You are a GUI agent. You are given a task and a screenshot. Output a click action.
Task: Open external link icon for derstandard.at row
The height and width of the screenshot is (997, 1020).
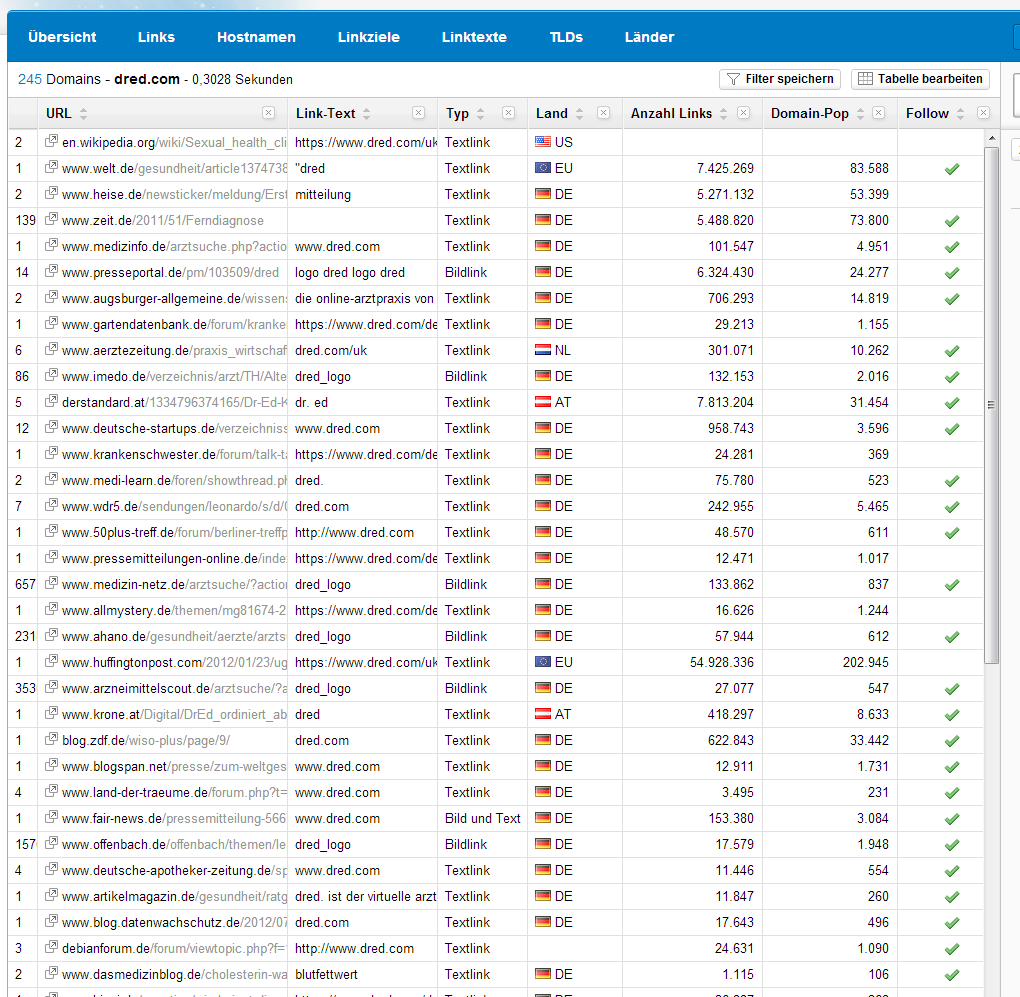click(51, 403)
